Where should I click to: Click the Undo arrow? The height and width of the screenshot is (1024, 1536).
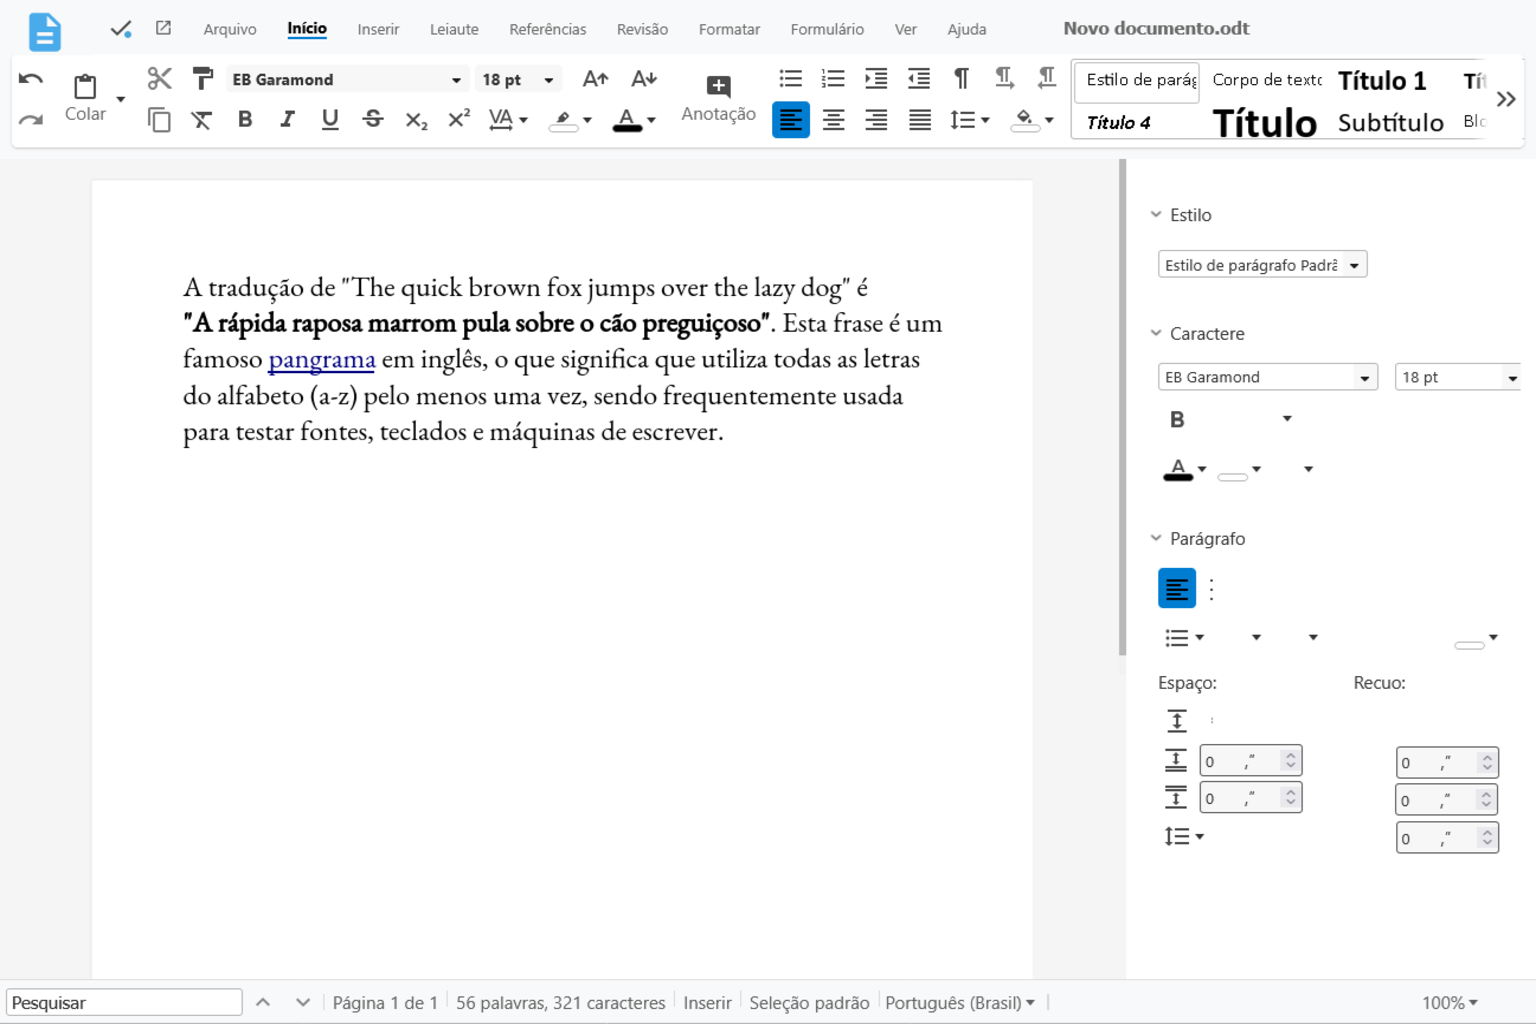31,79
